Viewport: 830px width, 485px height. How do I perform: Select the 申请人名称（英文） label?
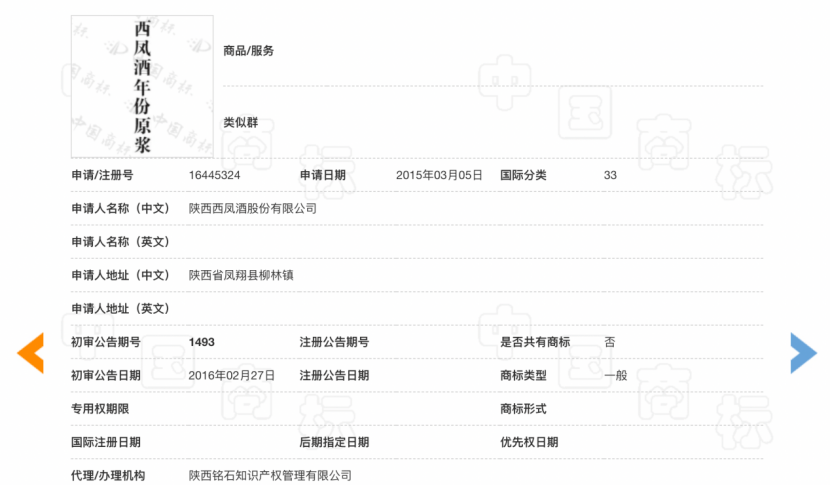(x=120, y=242)
